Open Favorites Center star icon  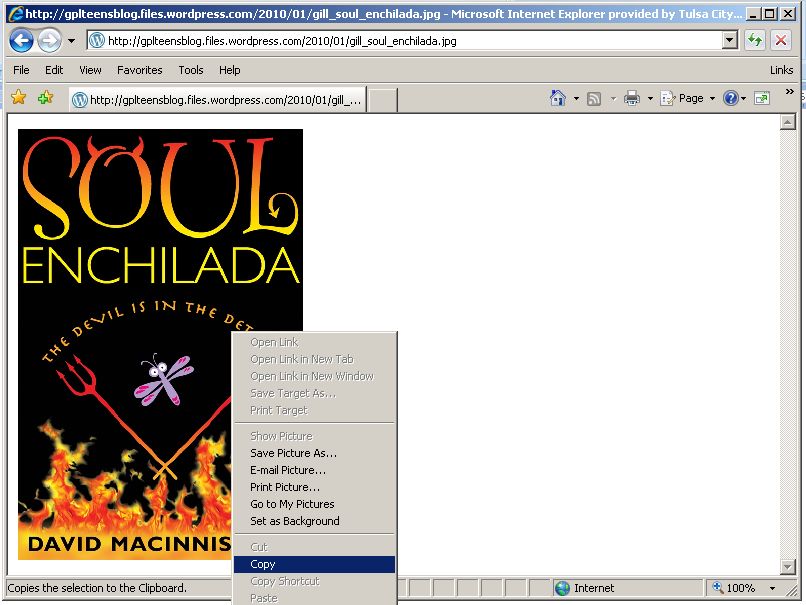coord(19,97)
